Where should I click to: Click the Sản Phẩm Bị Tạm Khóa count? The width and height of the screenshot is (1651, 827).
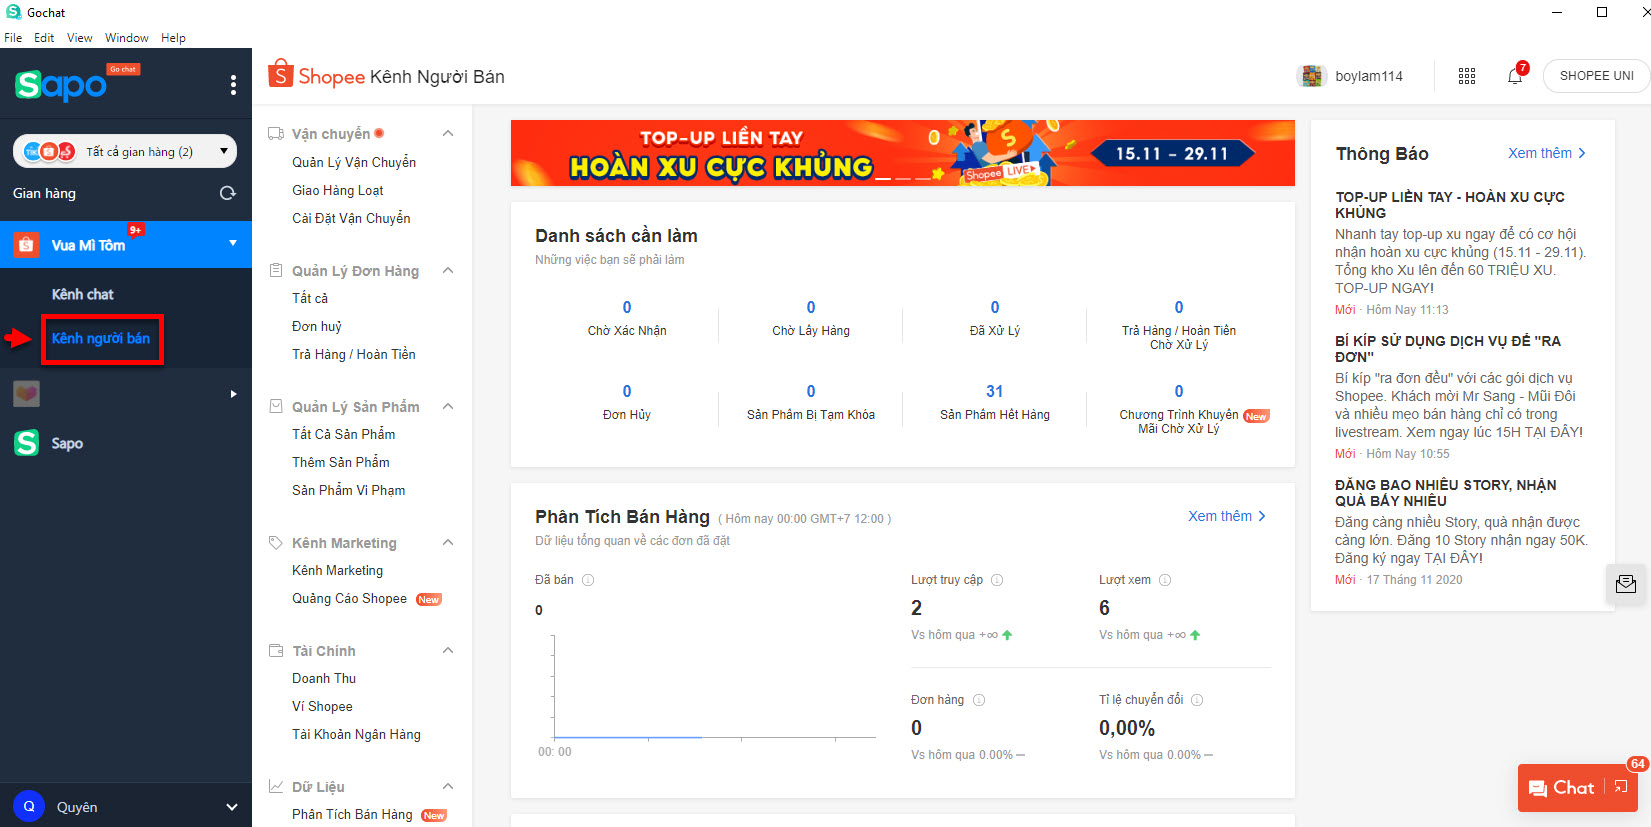pyautogui.click(x=811, y=391)
